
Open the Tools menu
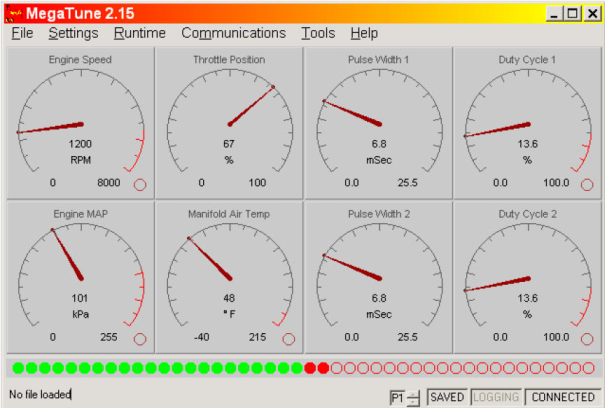pos(318,33)
